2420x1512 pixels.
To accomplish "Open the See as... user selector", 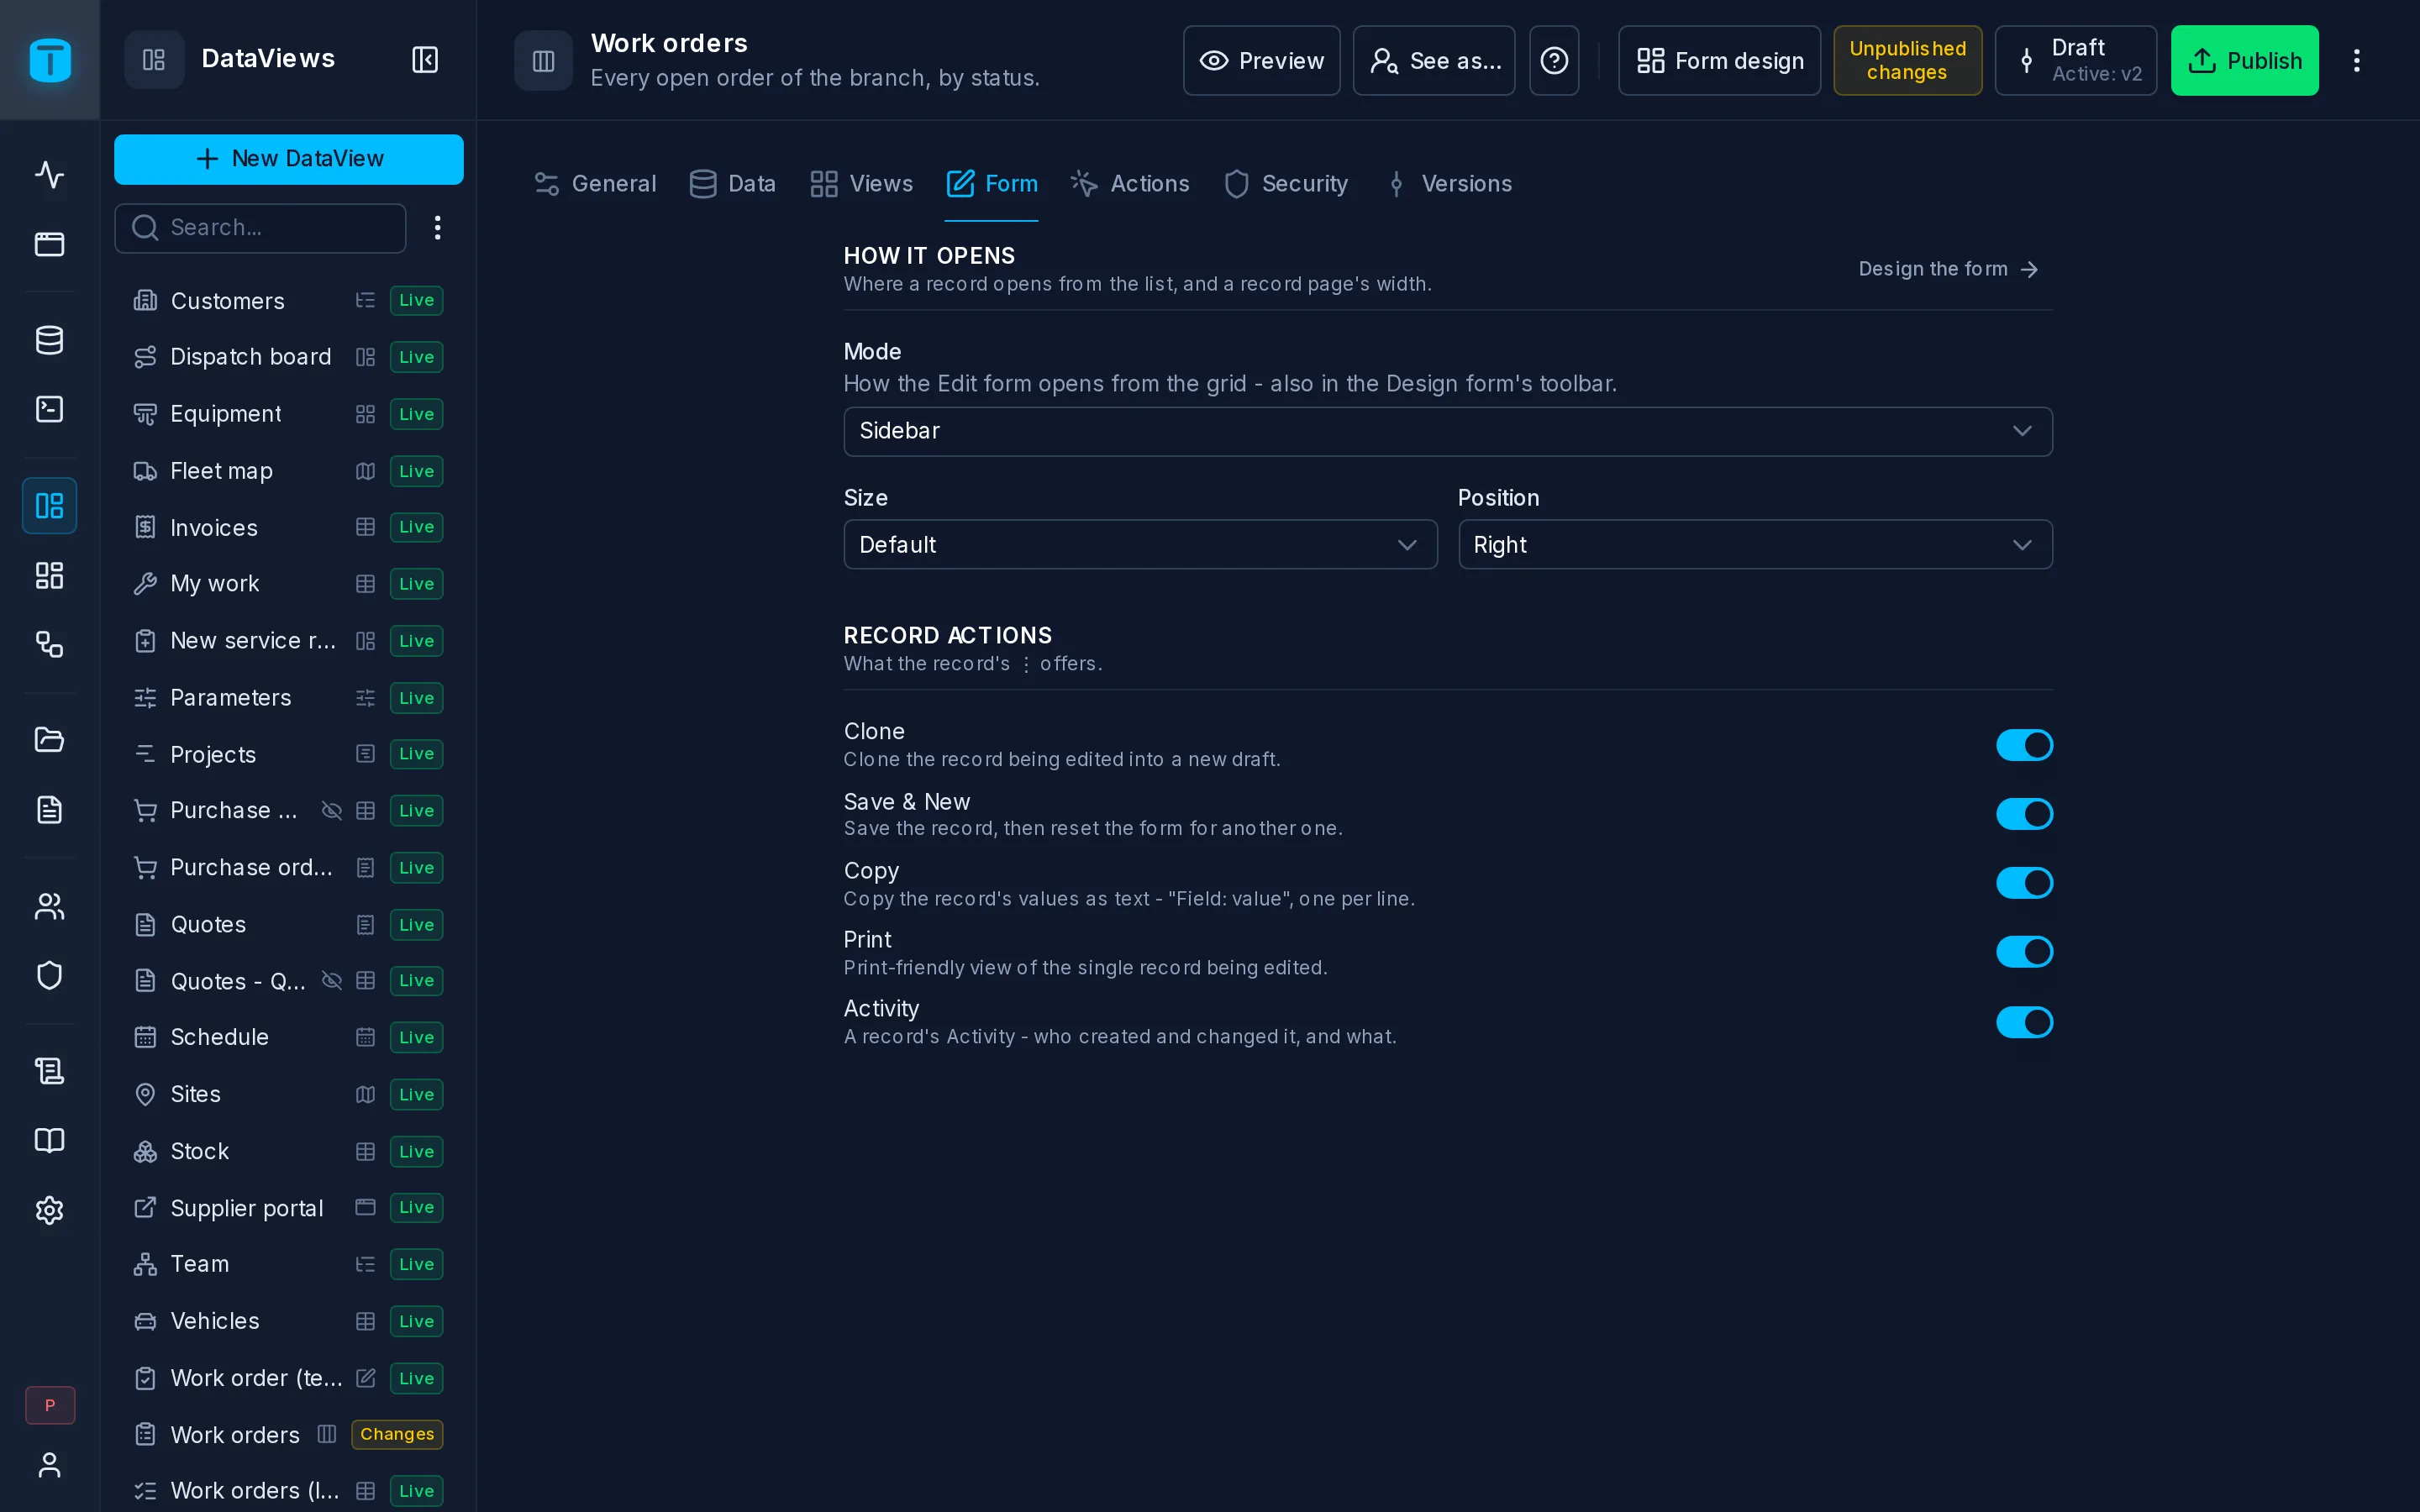I will [1434, 61].
